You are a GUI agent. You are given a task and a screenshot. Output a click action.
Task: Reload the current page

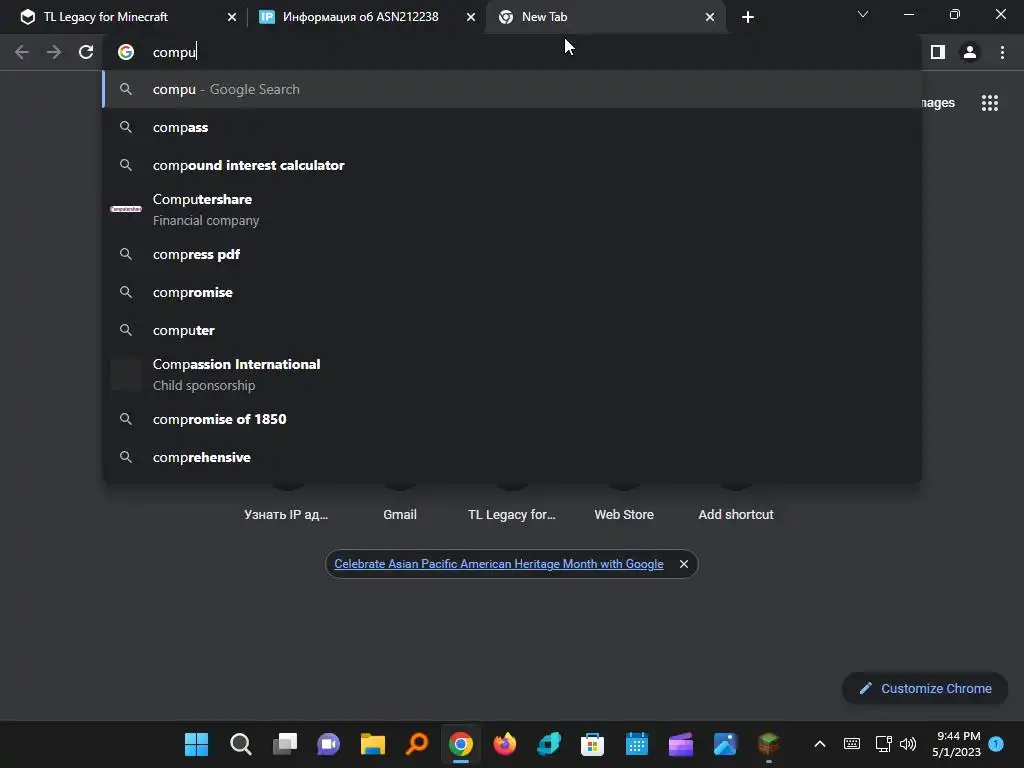(x=86, y=52)
